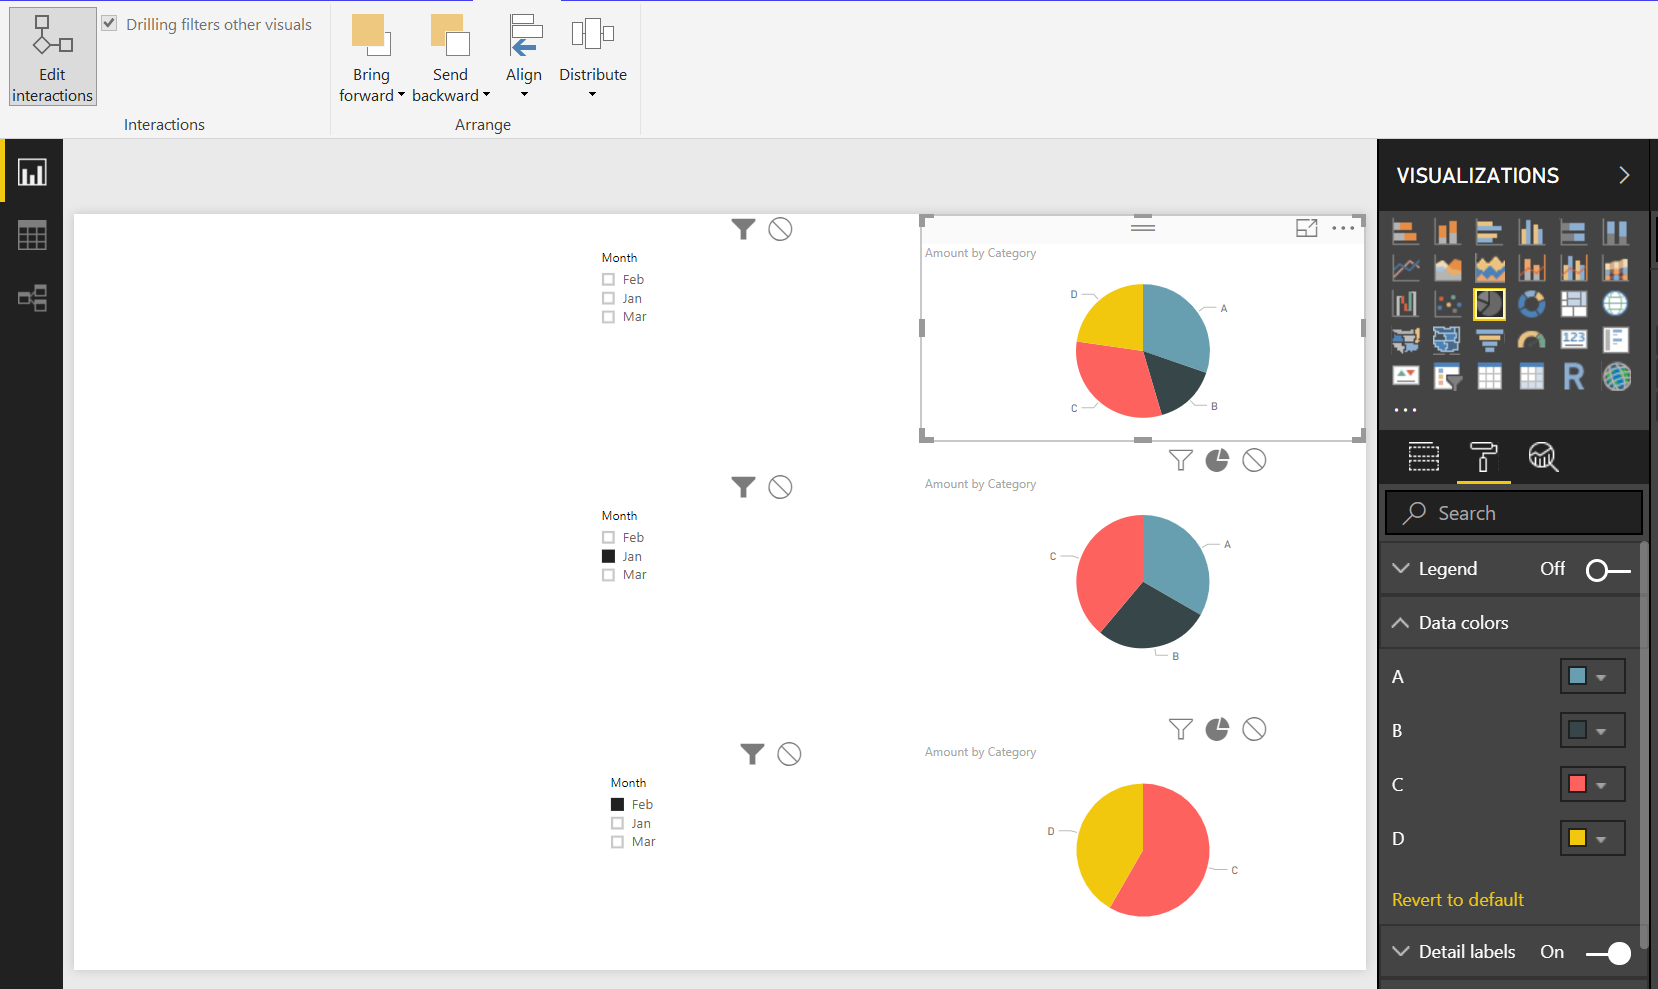Screen dimensions: 1658x989
Task: Select the R script visual icon
Action: pyautogui.click(x=1573, y=376)
